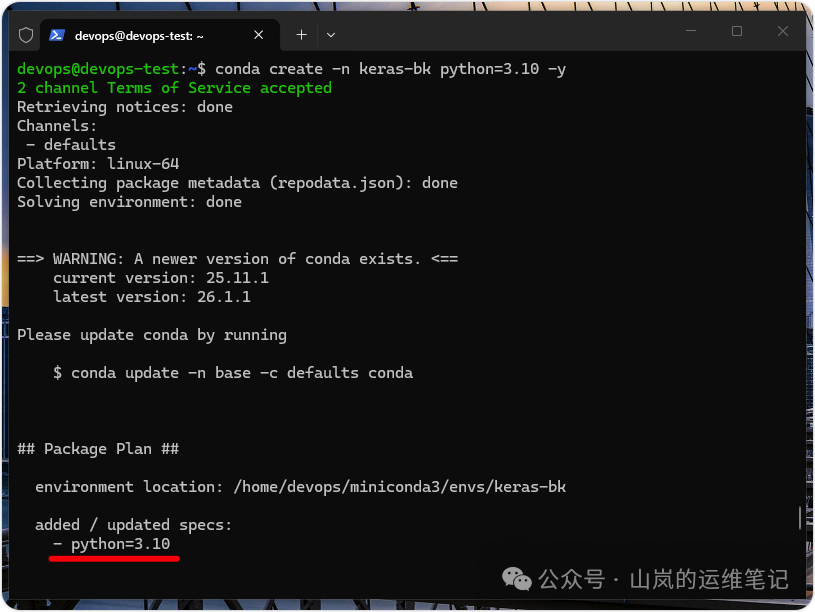The height and width of the screenshot is (612, 815).
Task: Open a new tab with the plus button
Action: point(300,34)
